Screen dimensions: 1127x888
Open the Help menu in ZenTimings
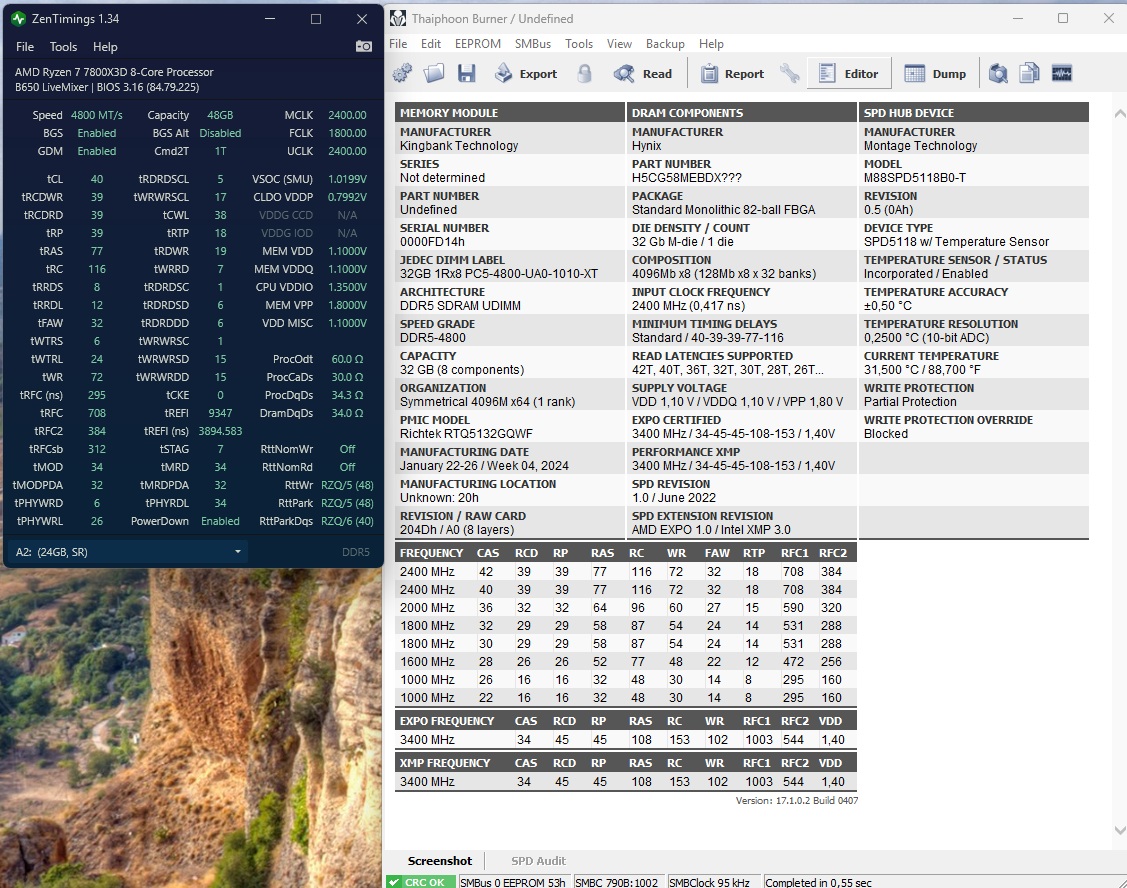pos(105,47)
